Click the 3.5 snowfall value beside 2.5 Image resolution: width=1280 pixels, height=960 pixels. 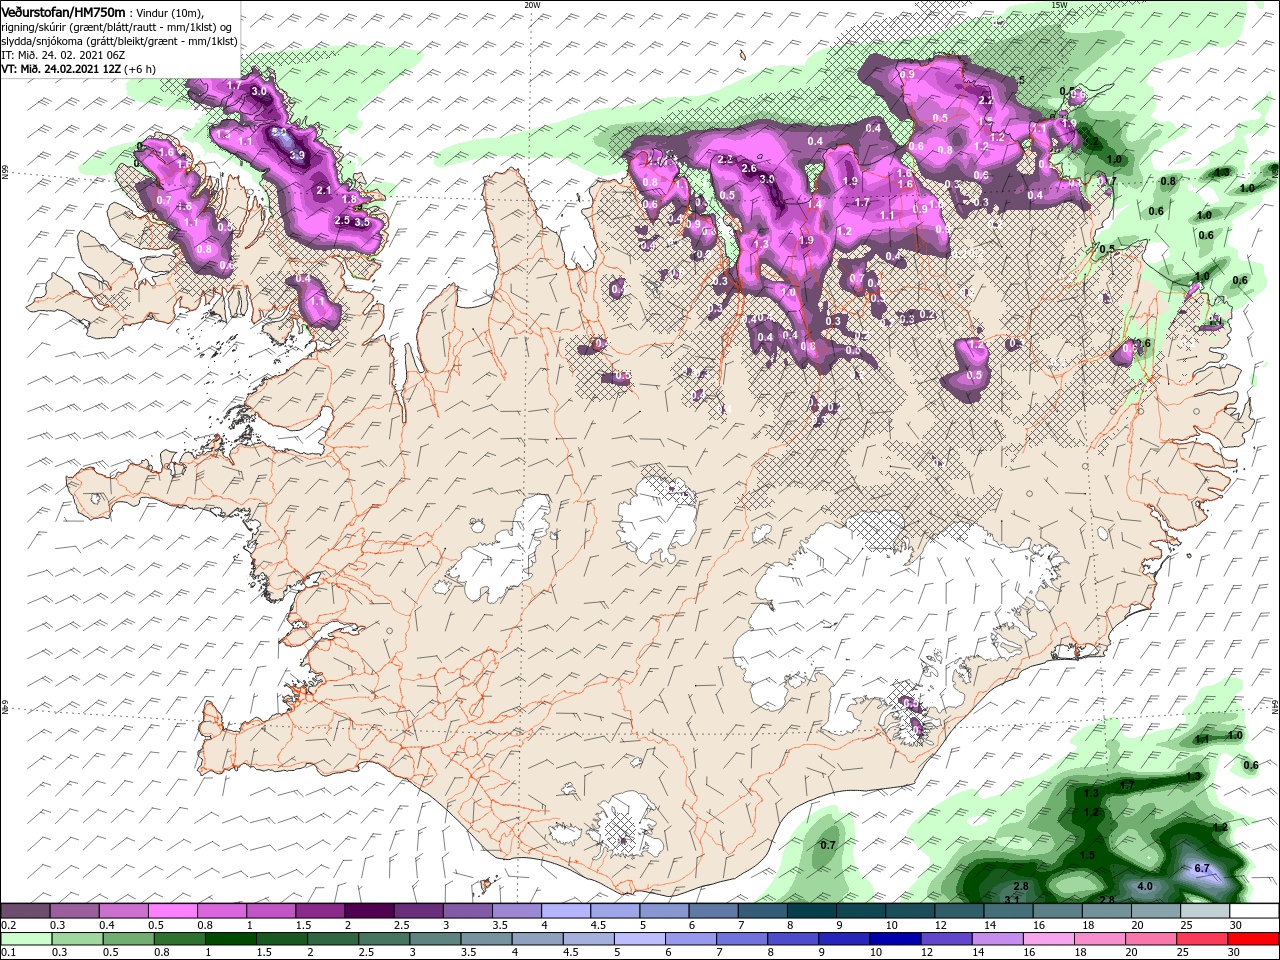(x=362, y=222)
